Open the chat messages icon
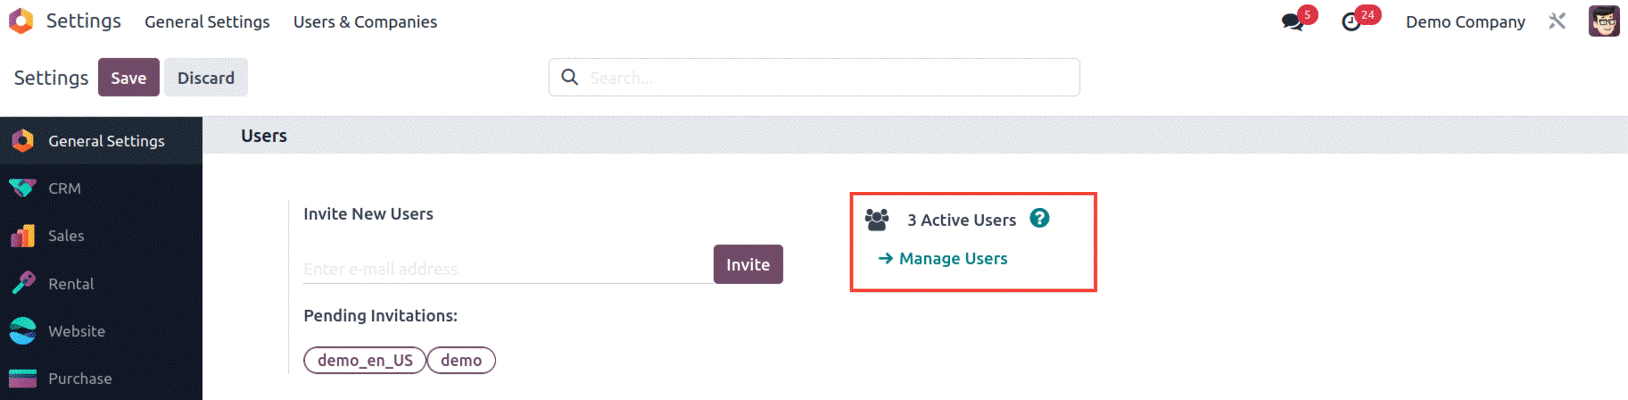 (1293, 22)
